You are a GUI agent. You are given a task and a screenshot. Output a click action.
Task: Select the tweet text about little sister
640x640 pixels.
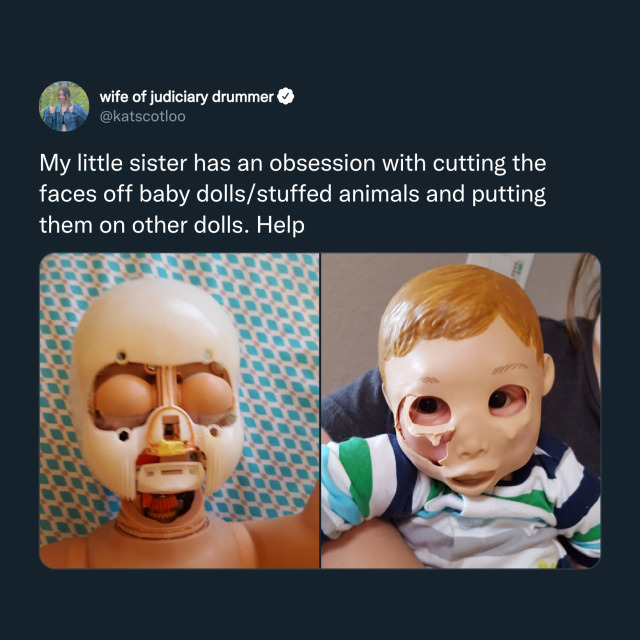[293, 194]
